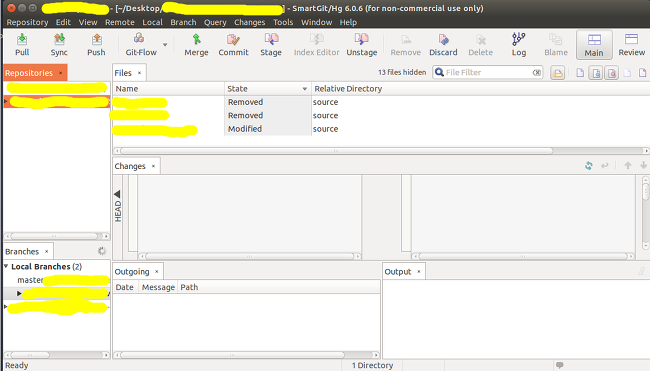Viewport: 650px width, 371px height.
Task: Expand the Git-Flow dropdown arrow
Action: [x=165, y=44]
